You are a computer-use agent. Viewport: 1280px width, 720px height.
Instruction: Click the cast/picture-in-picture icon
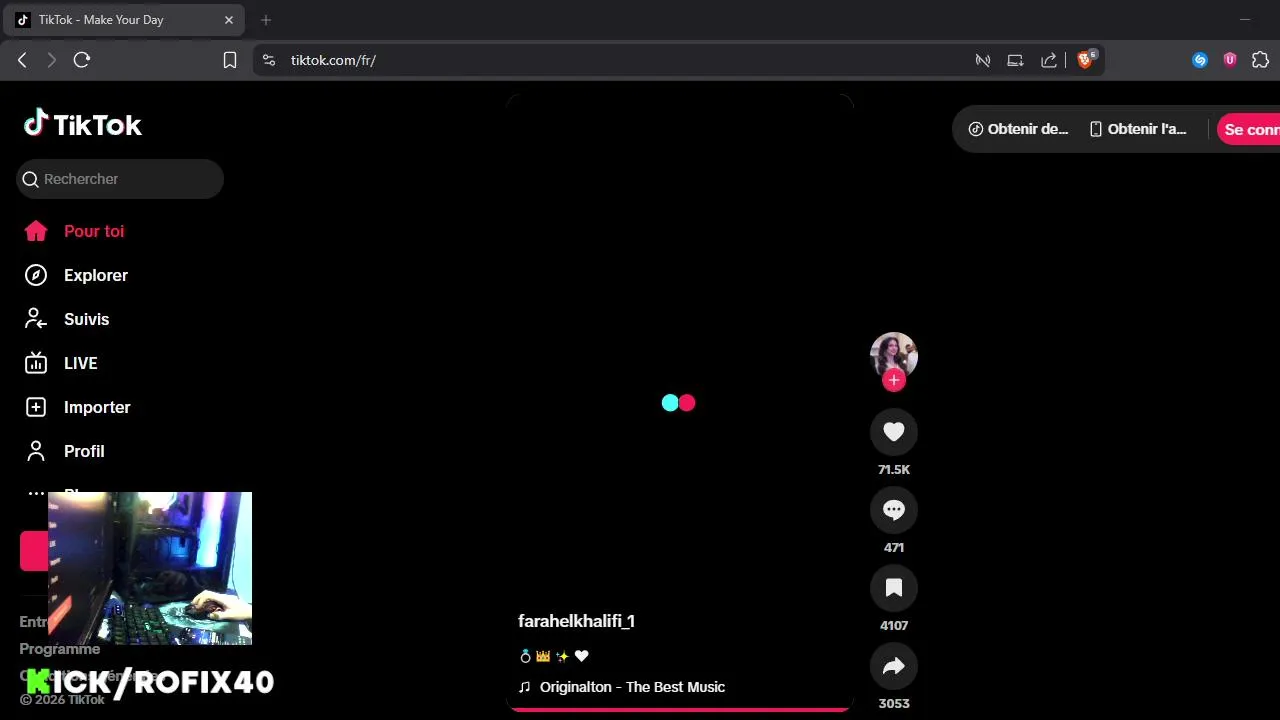point(1015,60)
